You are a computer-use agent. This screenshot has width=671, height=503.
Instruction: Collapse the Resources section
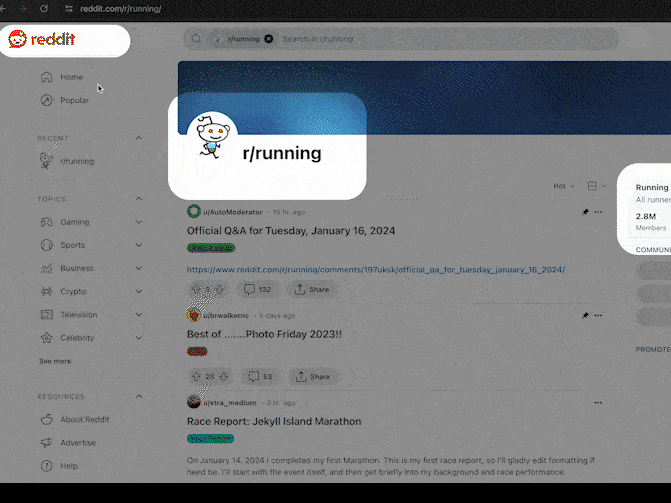[138, 396]
